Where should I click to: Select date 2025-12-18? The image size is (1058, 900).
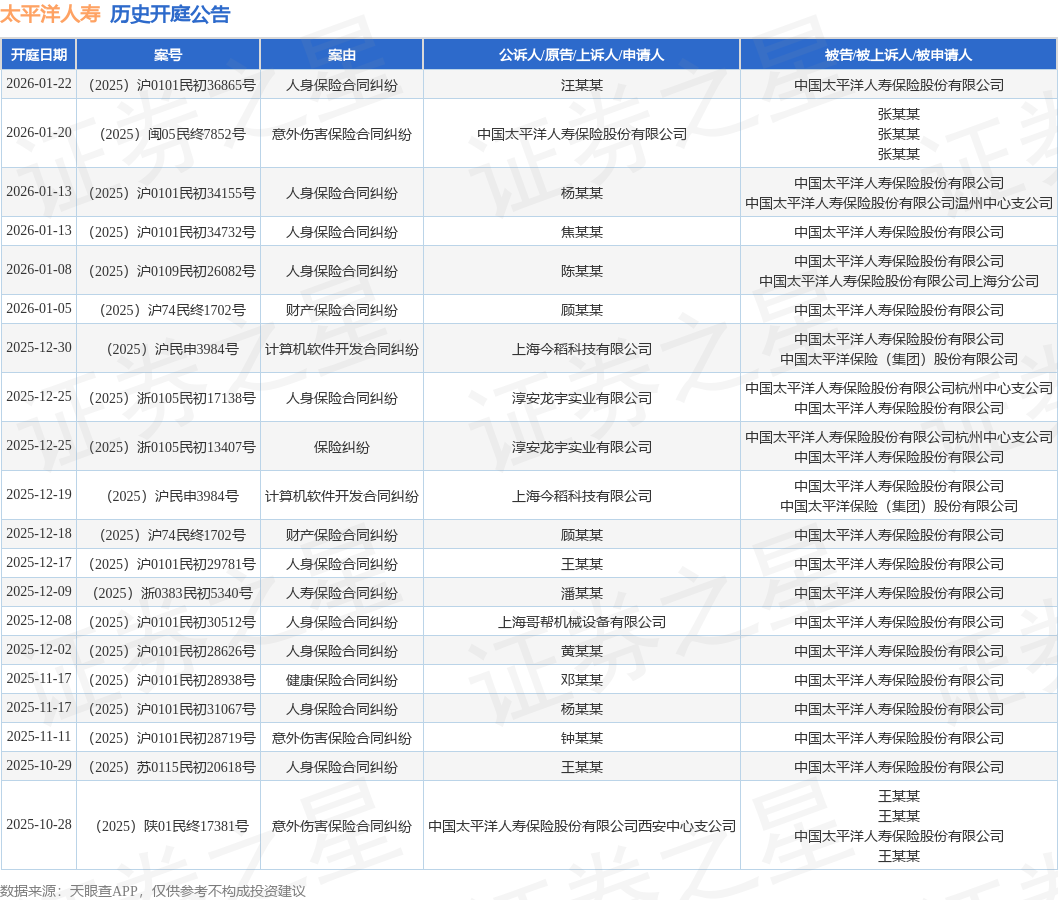click(38, 534)
